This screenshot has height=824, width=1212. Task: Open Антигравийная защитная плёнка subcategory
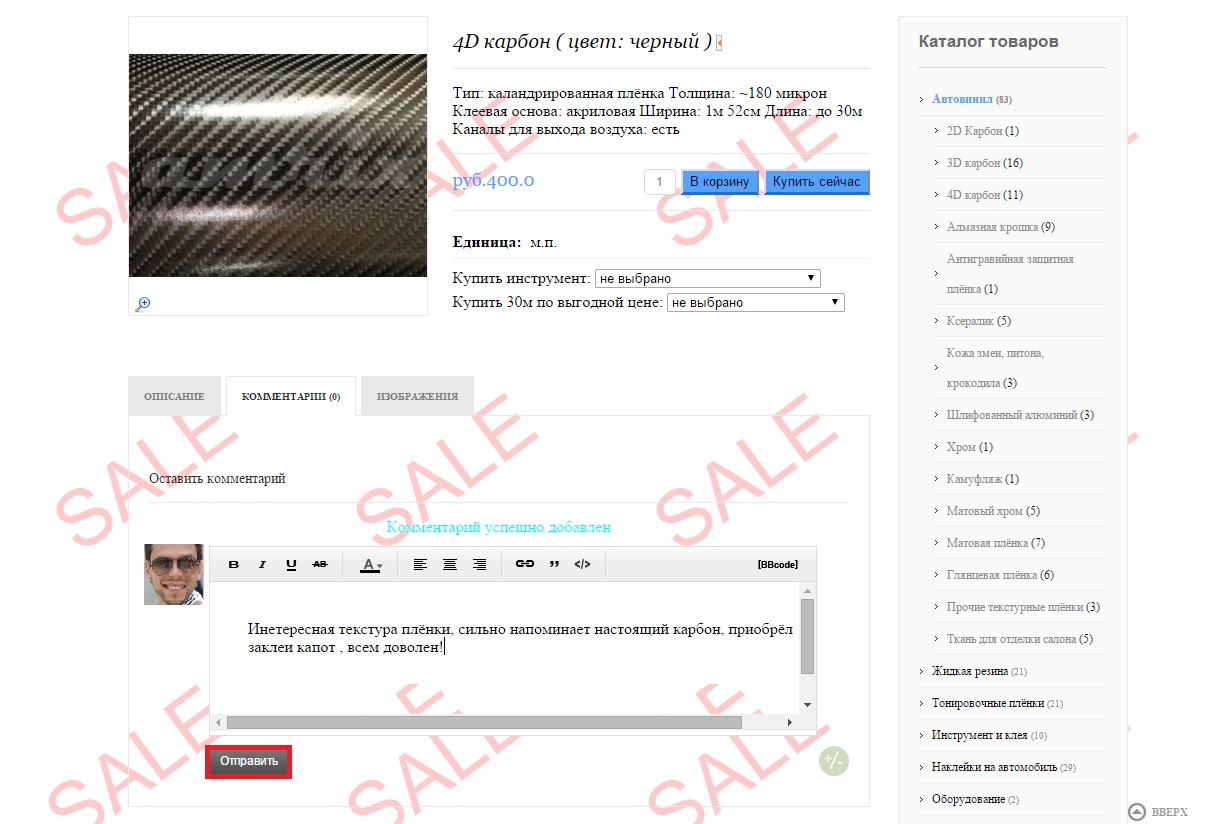tap(1010, 273)
